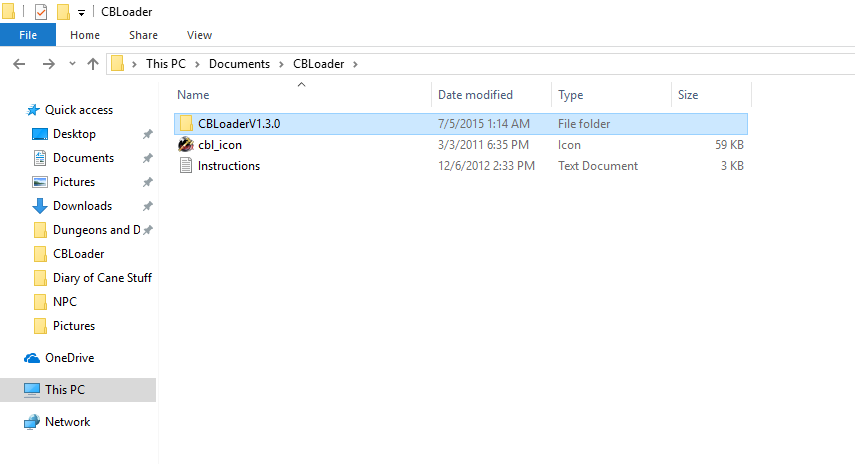Open Quick access in navigation pane
This screenshot has height=464, width=855.
click(x=79, y=110)
